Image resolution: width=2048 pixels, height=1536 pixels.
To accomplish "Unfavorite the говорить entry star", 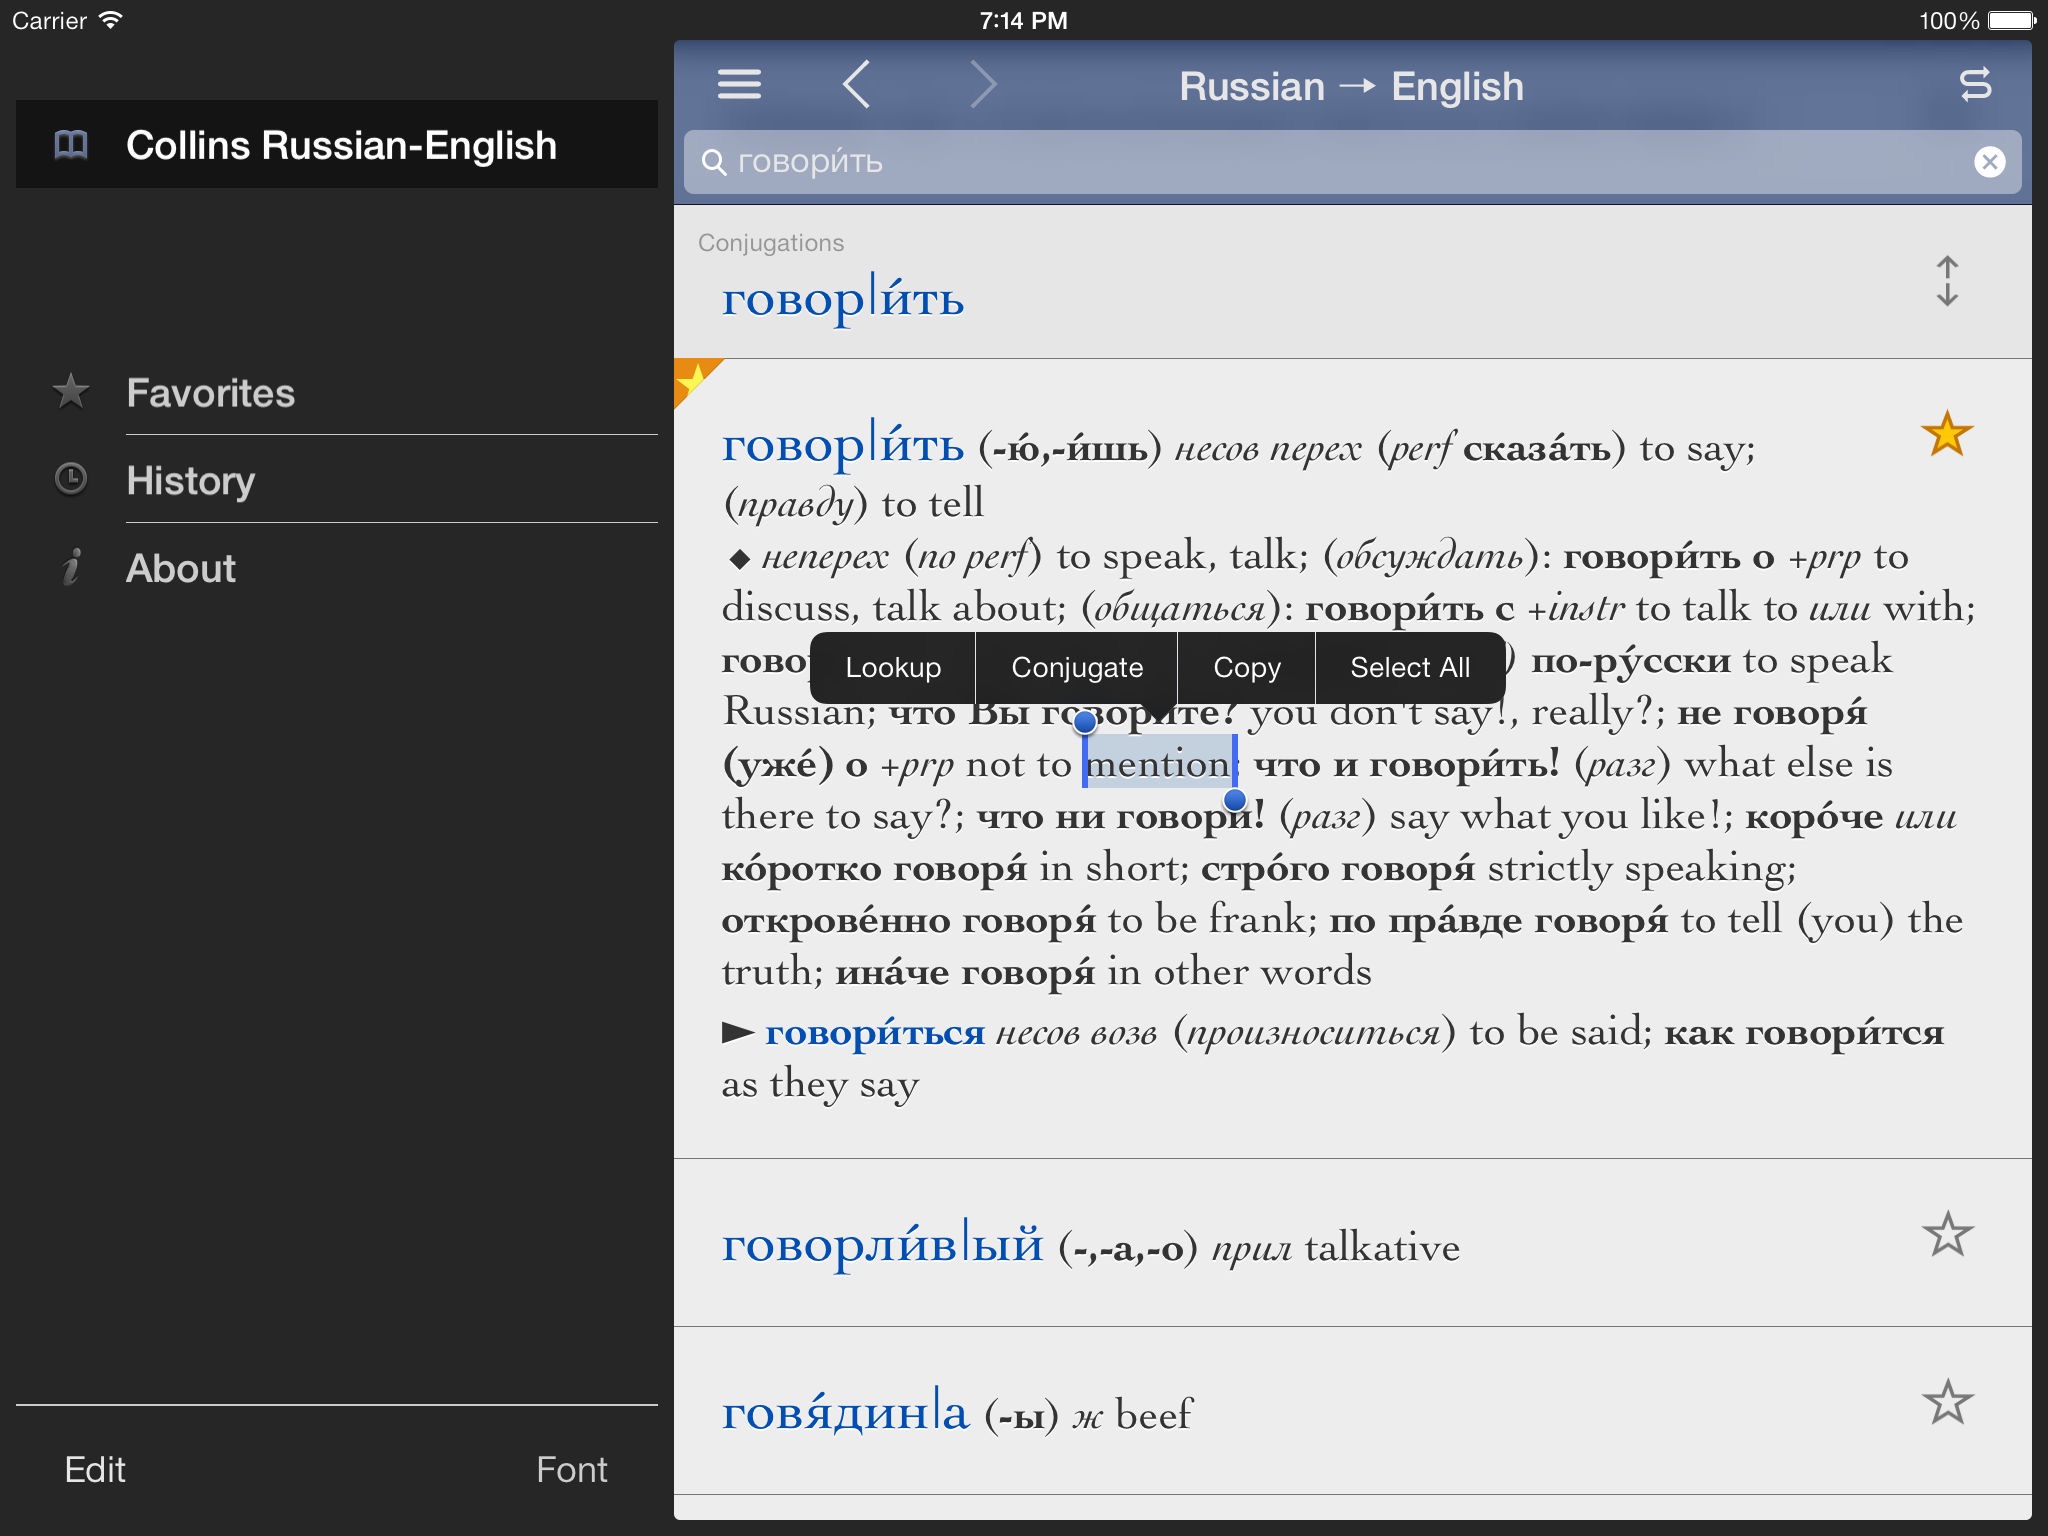I will (1946, 435).
